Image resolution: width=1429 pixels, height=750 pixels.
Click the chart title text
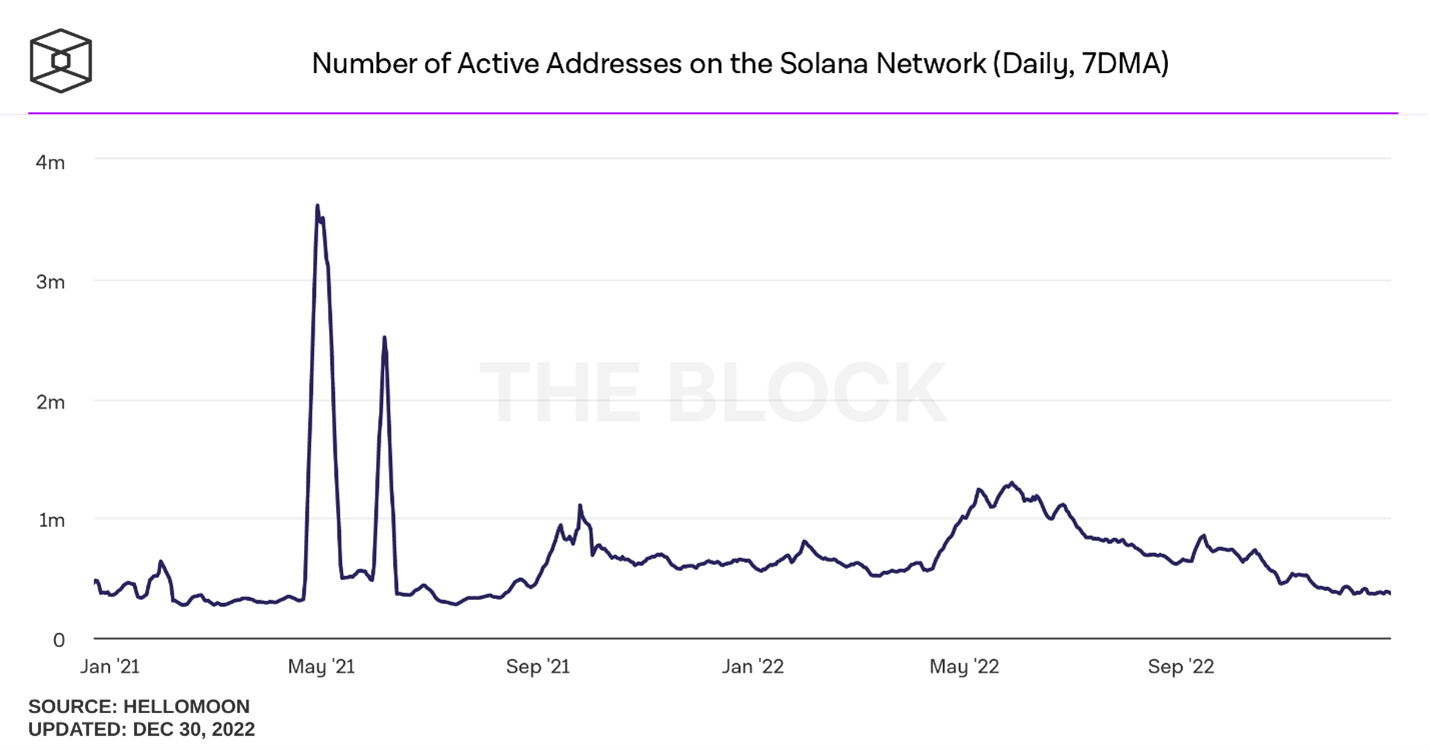740,64
